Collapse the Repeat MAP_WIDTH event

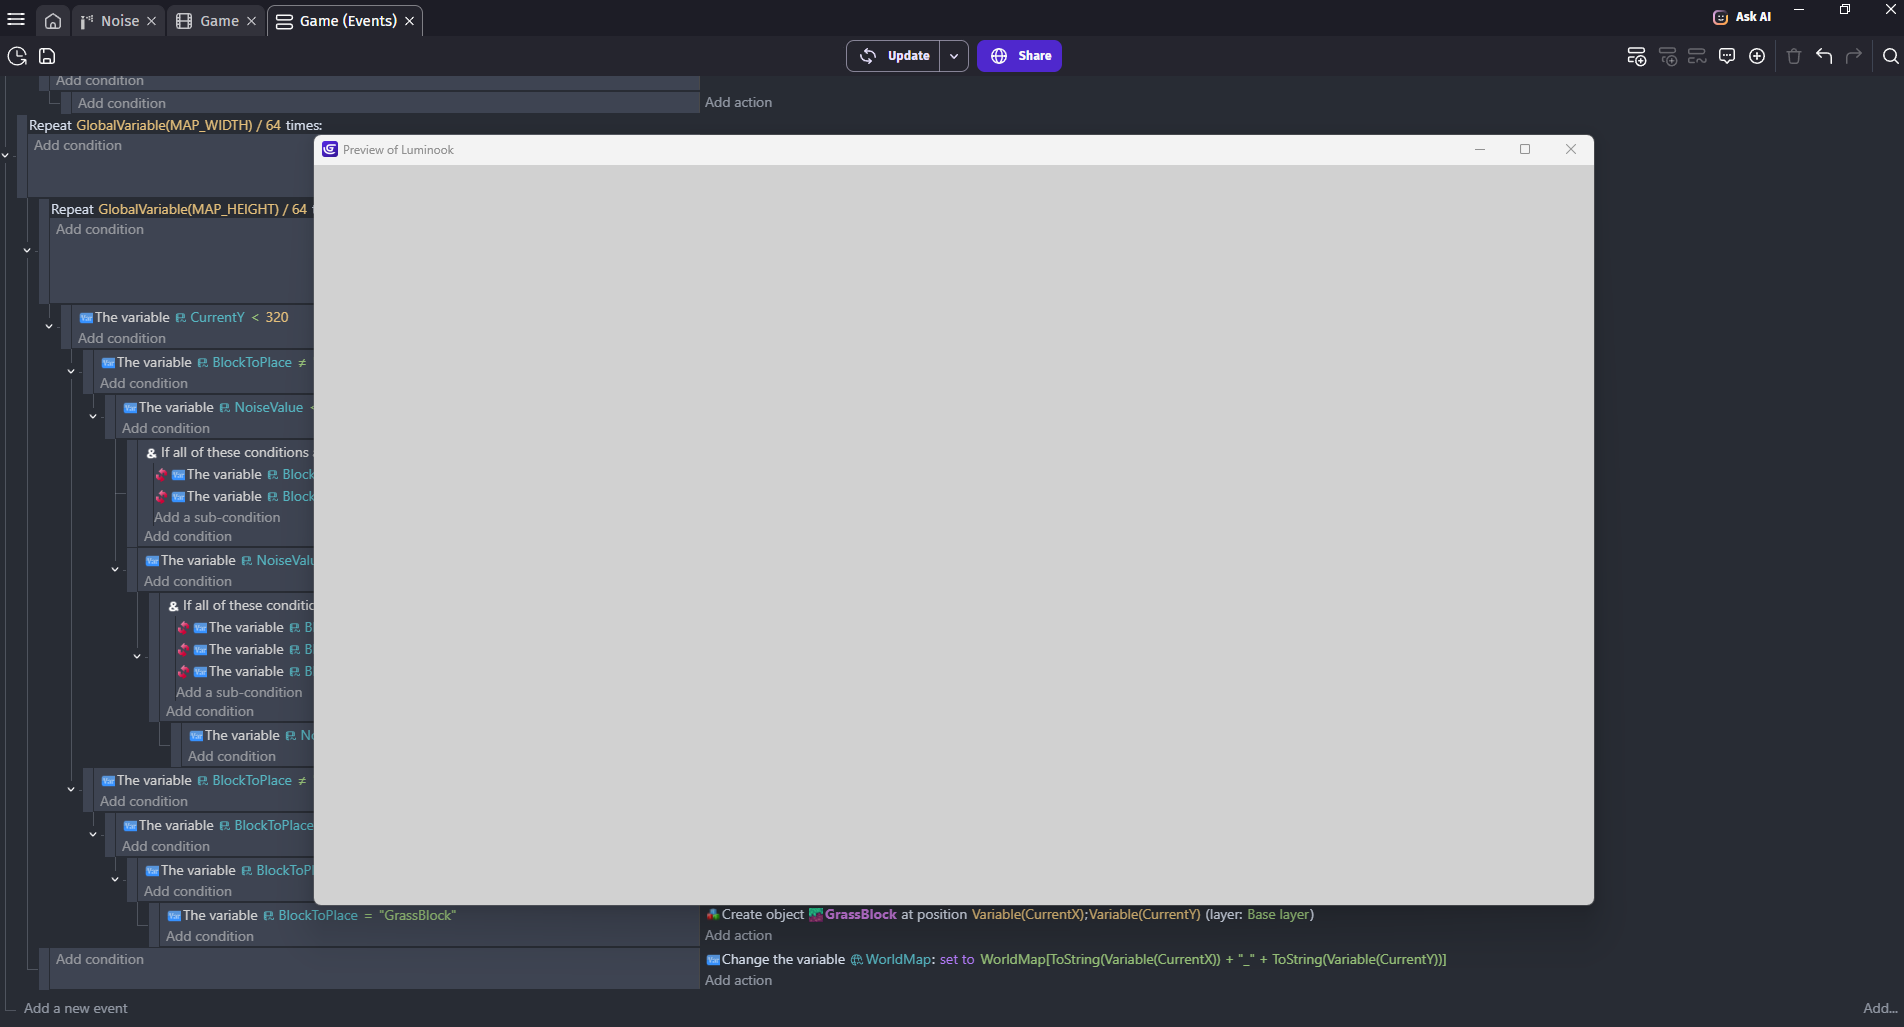click(x=6, y=155)
